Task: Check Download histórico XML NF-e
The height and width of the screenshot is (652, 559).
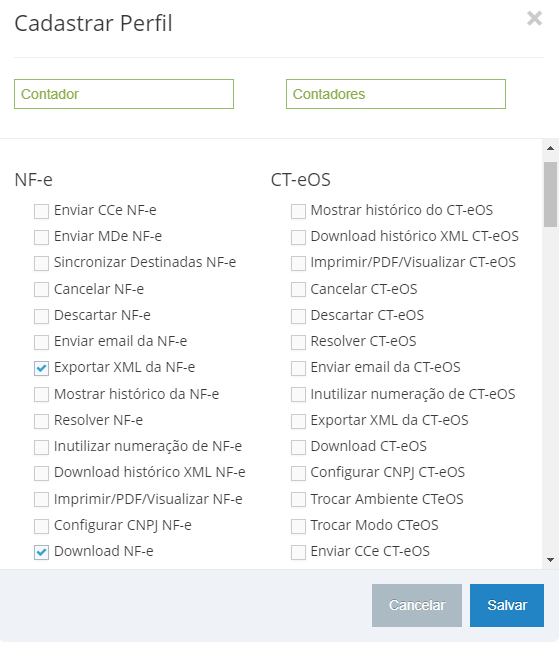Action: coord(41,474)
